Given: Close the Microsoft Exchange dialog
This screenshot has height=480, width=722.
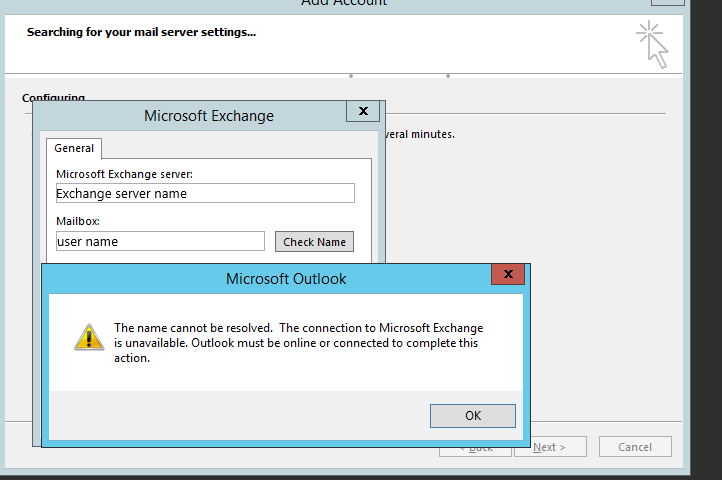Looking at the screenshot, I should (x=363, y=111).
